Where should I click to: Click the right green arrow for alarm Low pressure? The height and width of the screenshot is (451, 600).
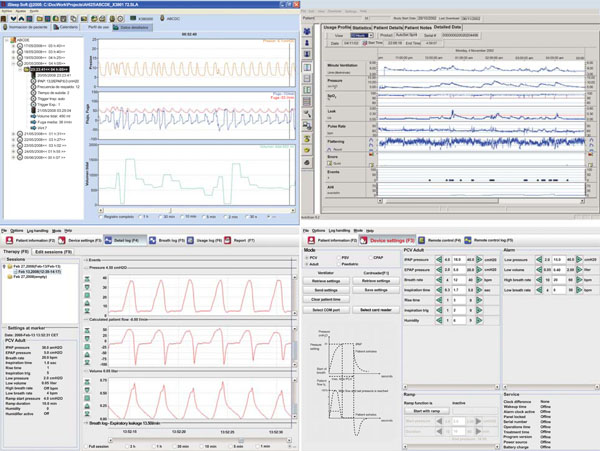click(x=579, y=260)
